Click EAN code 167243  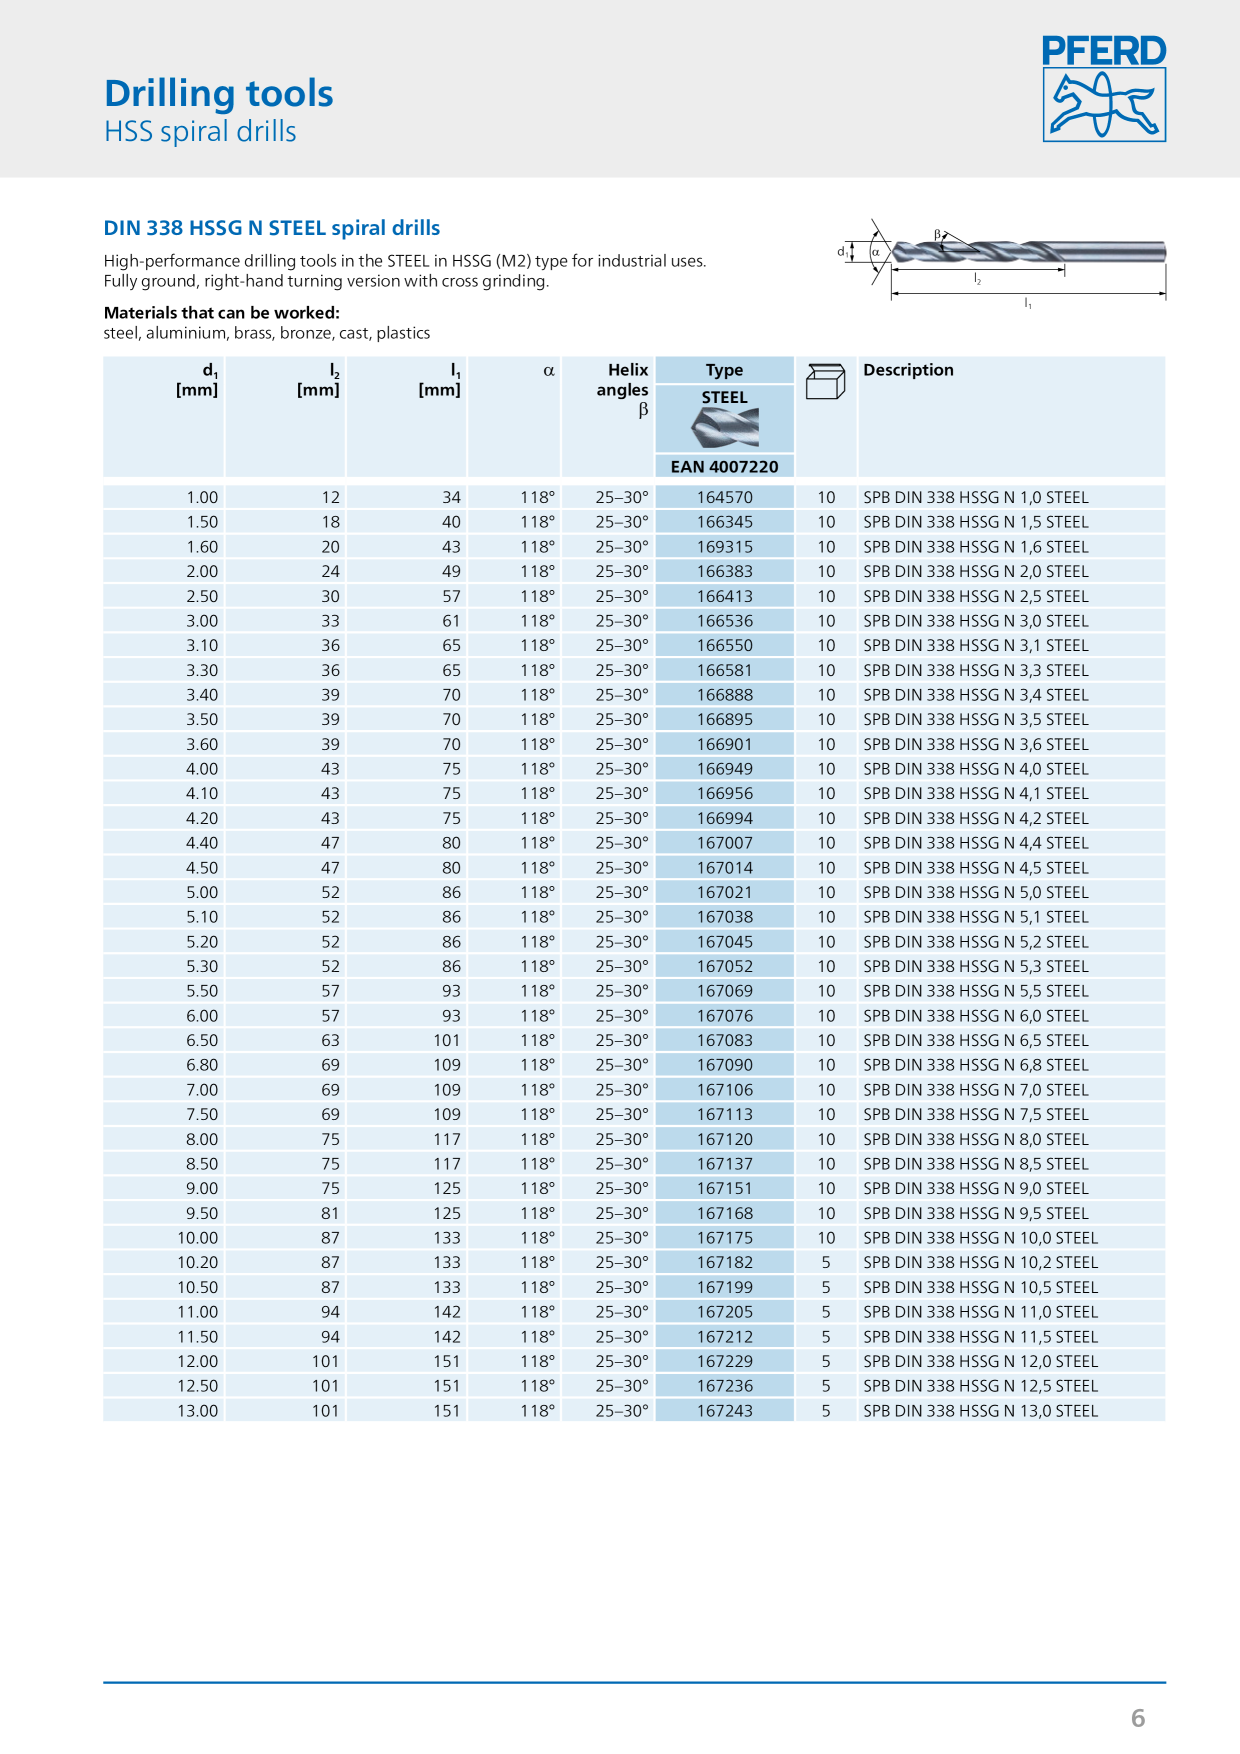click(725, 1411)
